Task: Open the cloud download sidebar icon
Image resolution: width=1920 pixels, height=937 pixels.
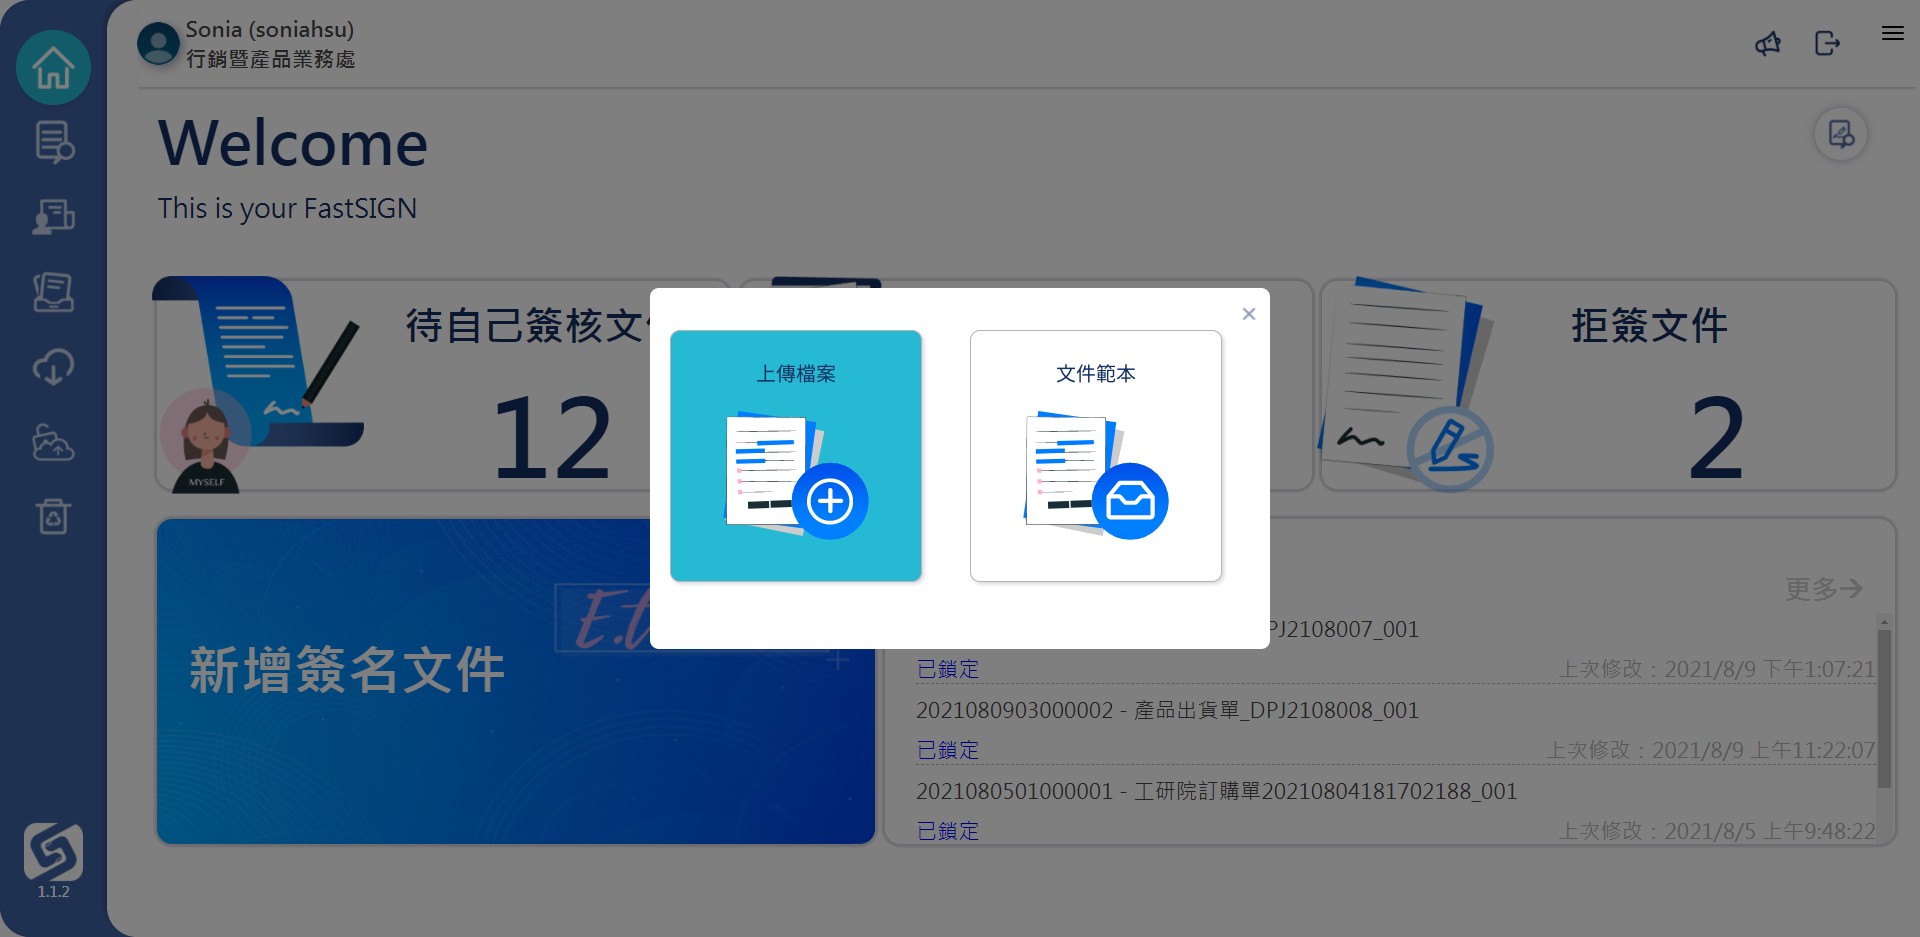Action: (x=53, y=367)
